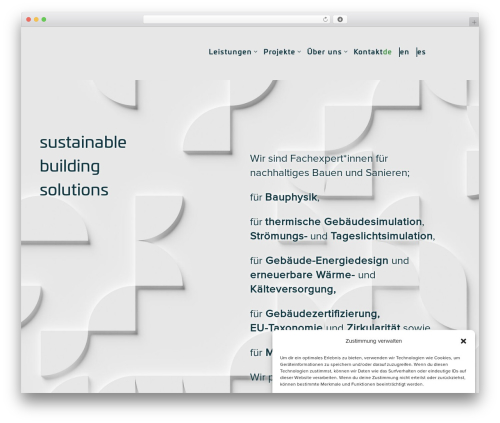Click the bold 'Bauphysik' text

click(291, 197)
